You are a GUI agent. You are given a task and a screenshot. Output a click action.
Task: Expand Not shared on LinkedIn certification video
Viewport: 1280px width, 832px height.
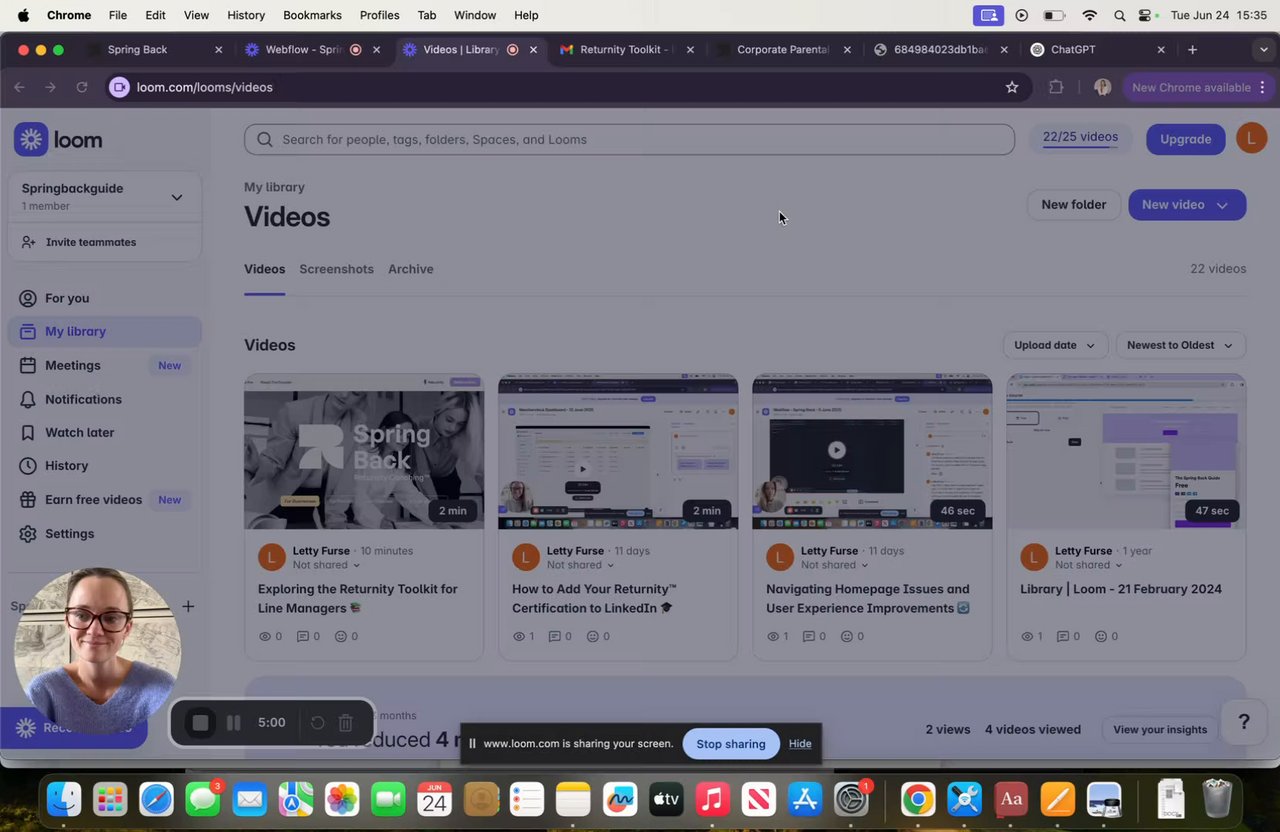580,565
